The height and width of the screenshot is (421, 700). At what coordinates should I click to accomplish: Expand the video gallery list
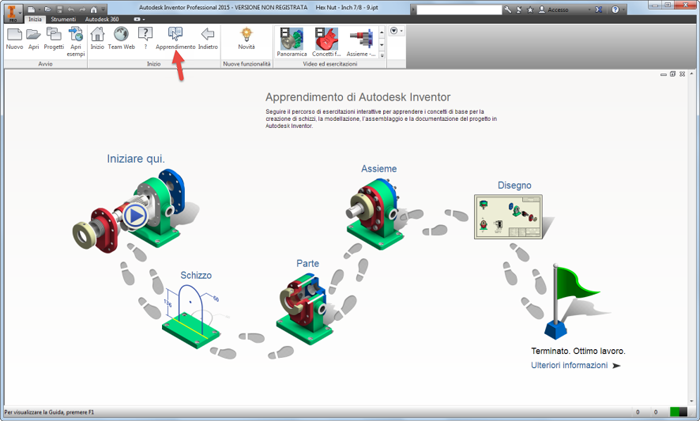click(x=382, y=55)
